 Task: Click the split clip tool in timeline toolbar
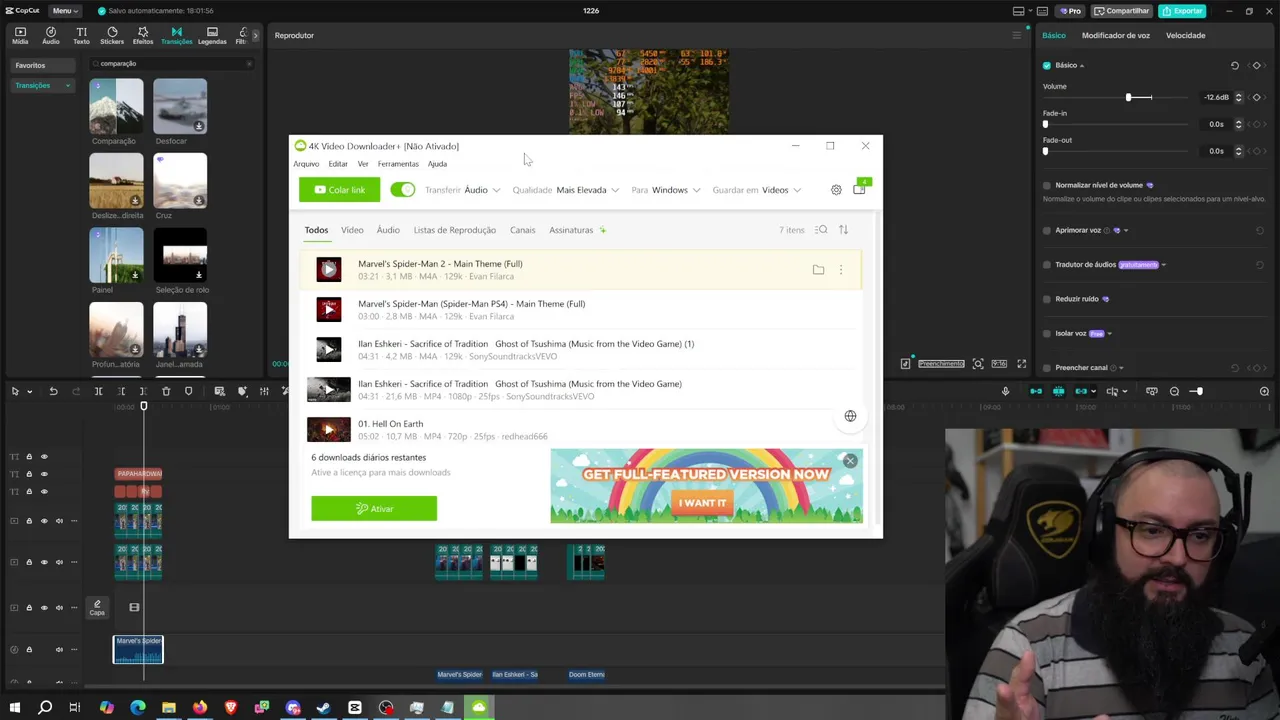click(x=99, y=391)
